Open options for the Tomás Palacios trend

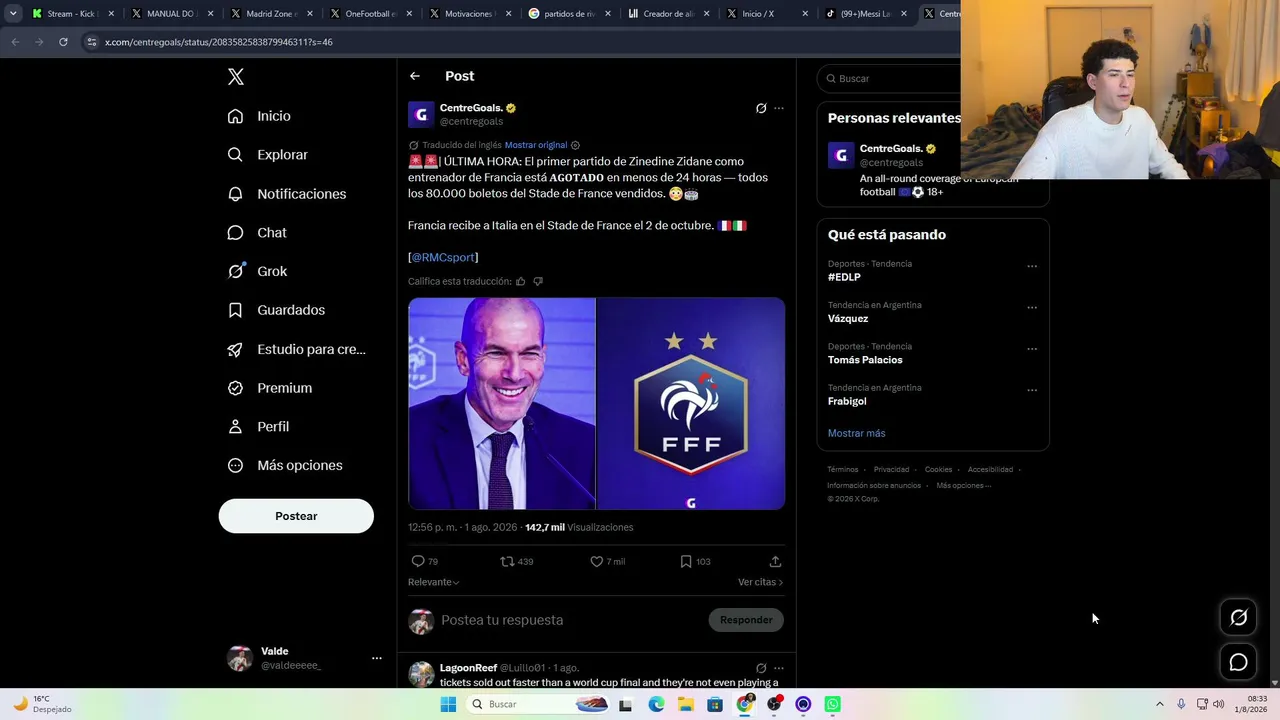click(1032, 349)
